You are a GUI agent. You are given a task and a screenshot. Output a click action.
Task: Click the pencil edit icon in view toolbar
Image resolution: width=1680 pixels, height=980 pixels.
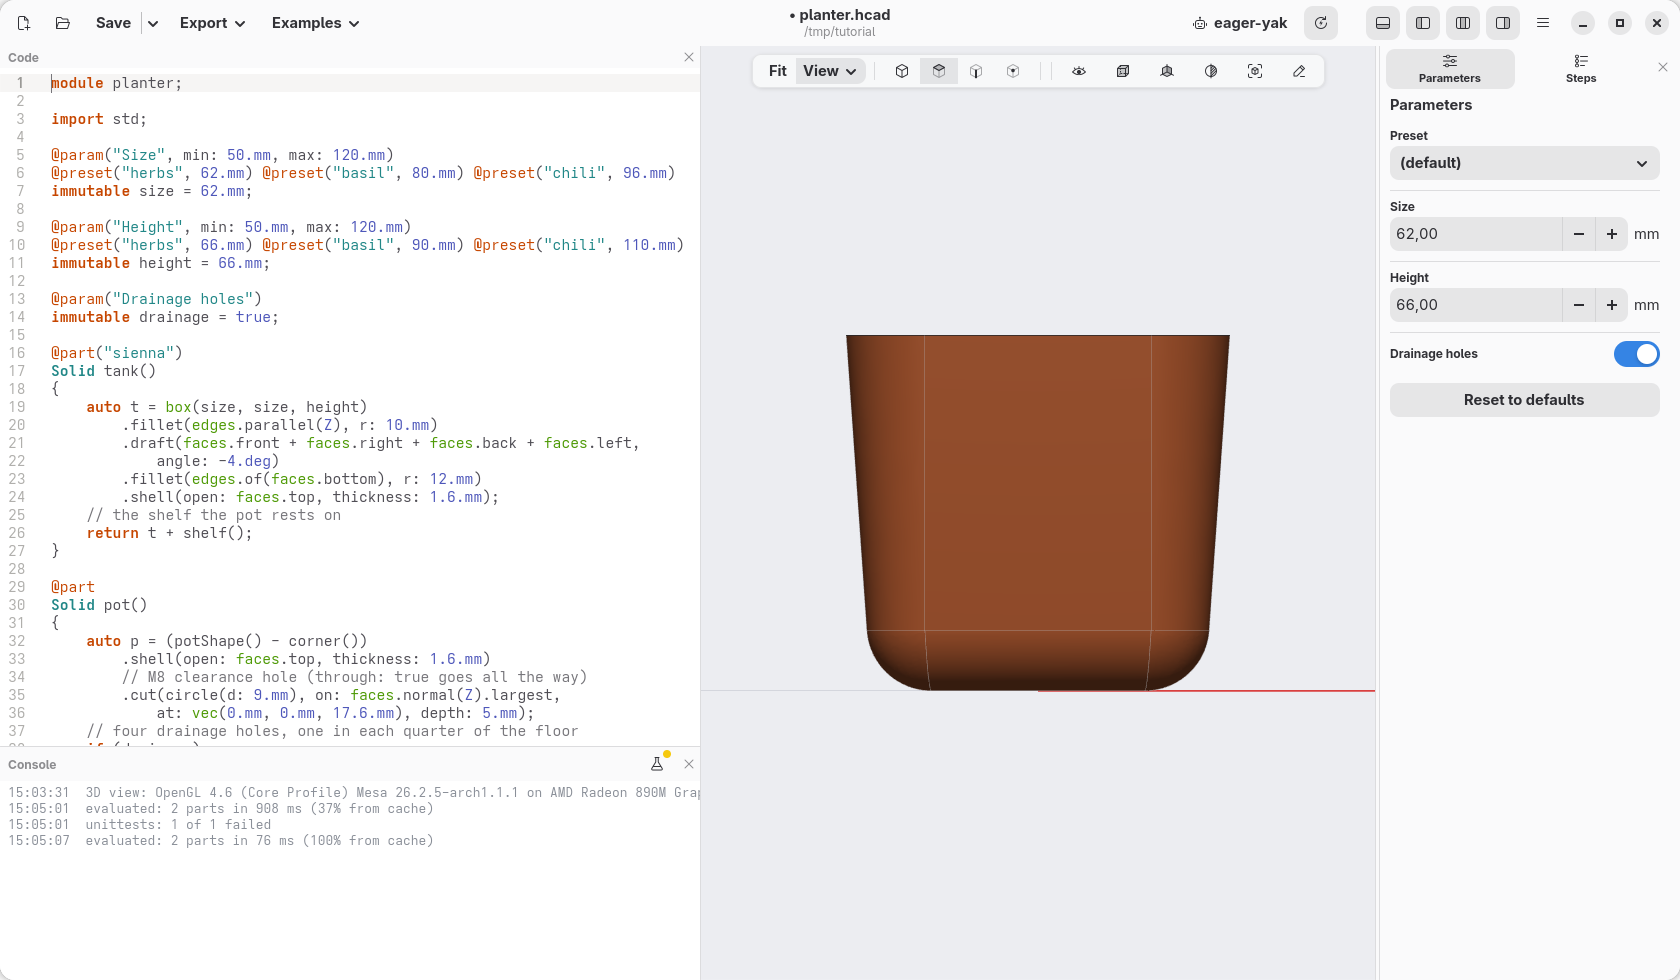pos(1299,71)
